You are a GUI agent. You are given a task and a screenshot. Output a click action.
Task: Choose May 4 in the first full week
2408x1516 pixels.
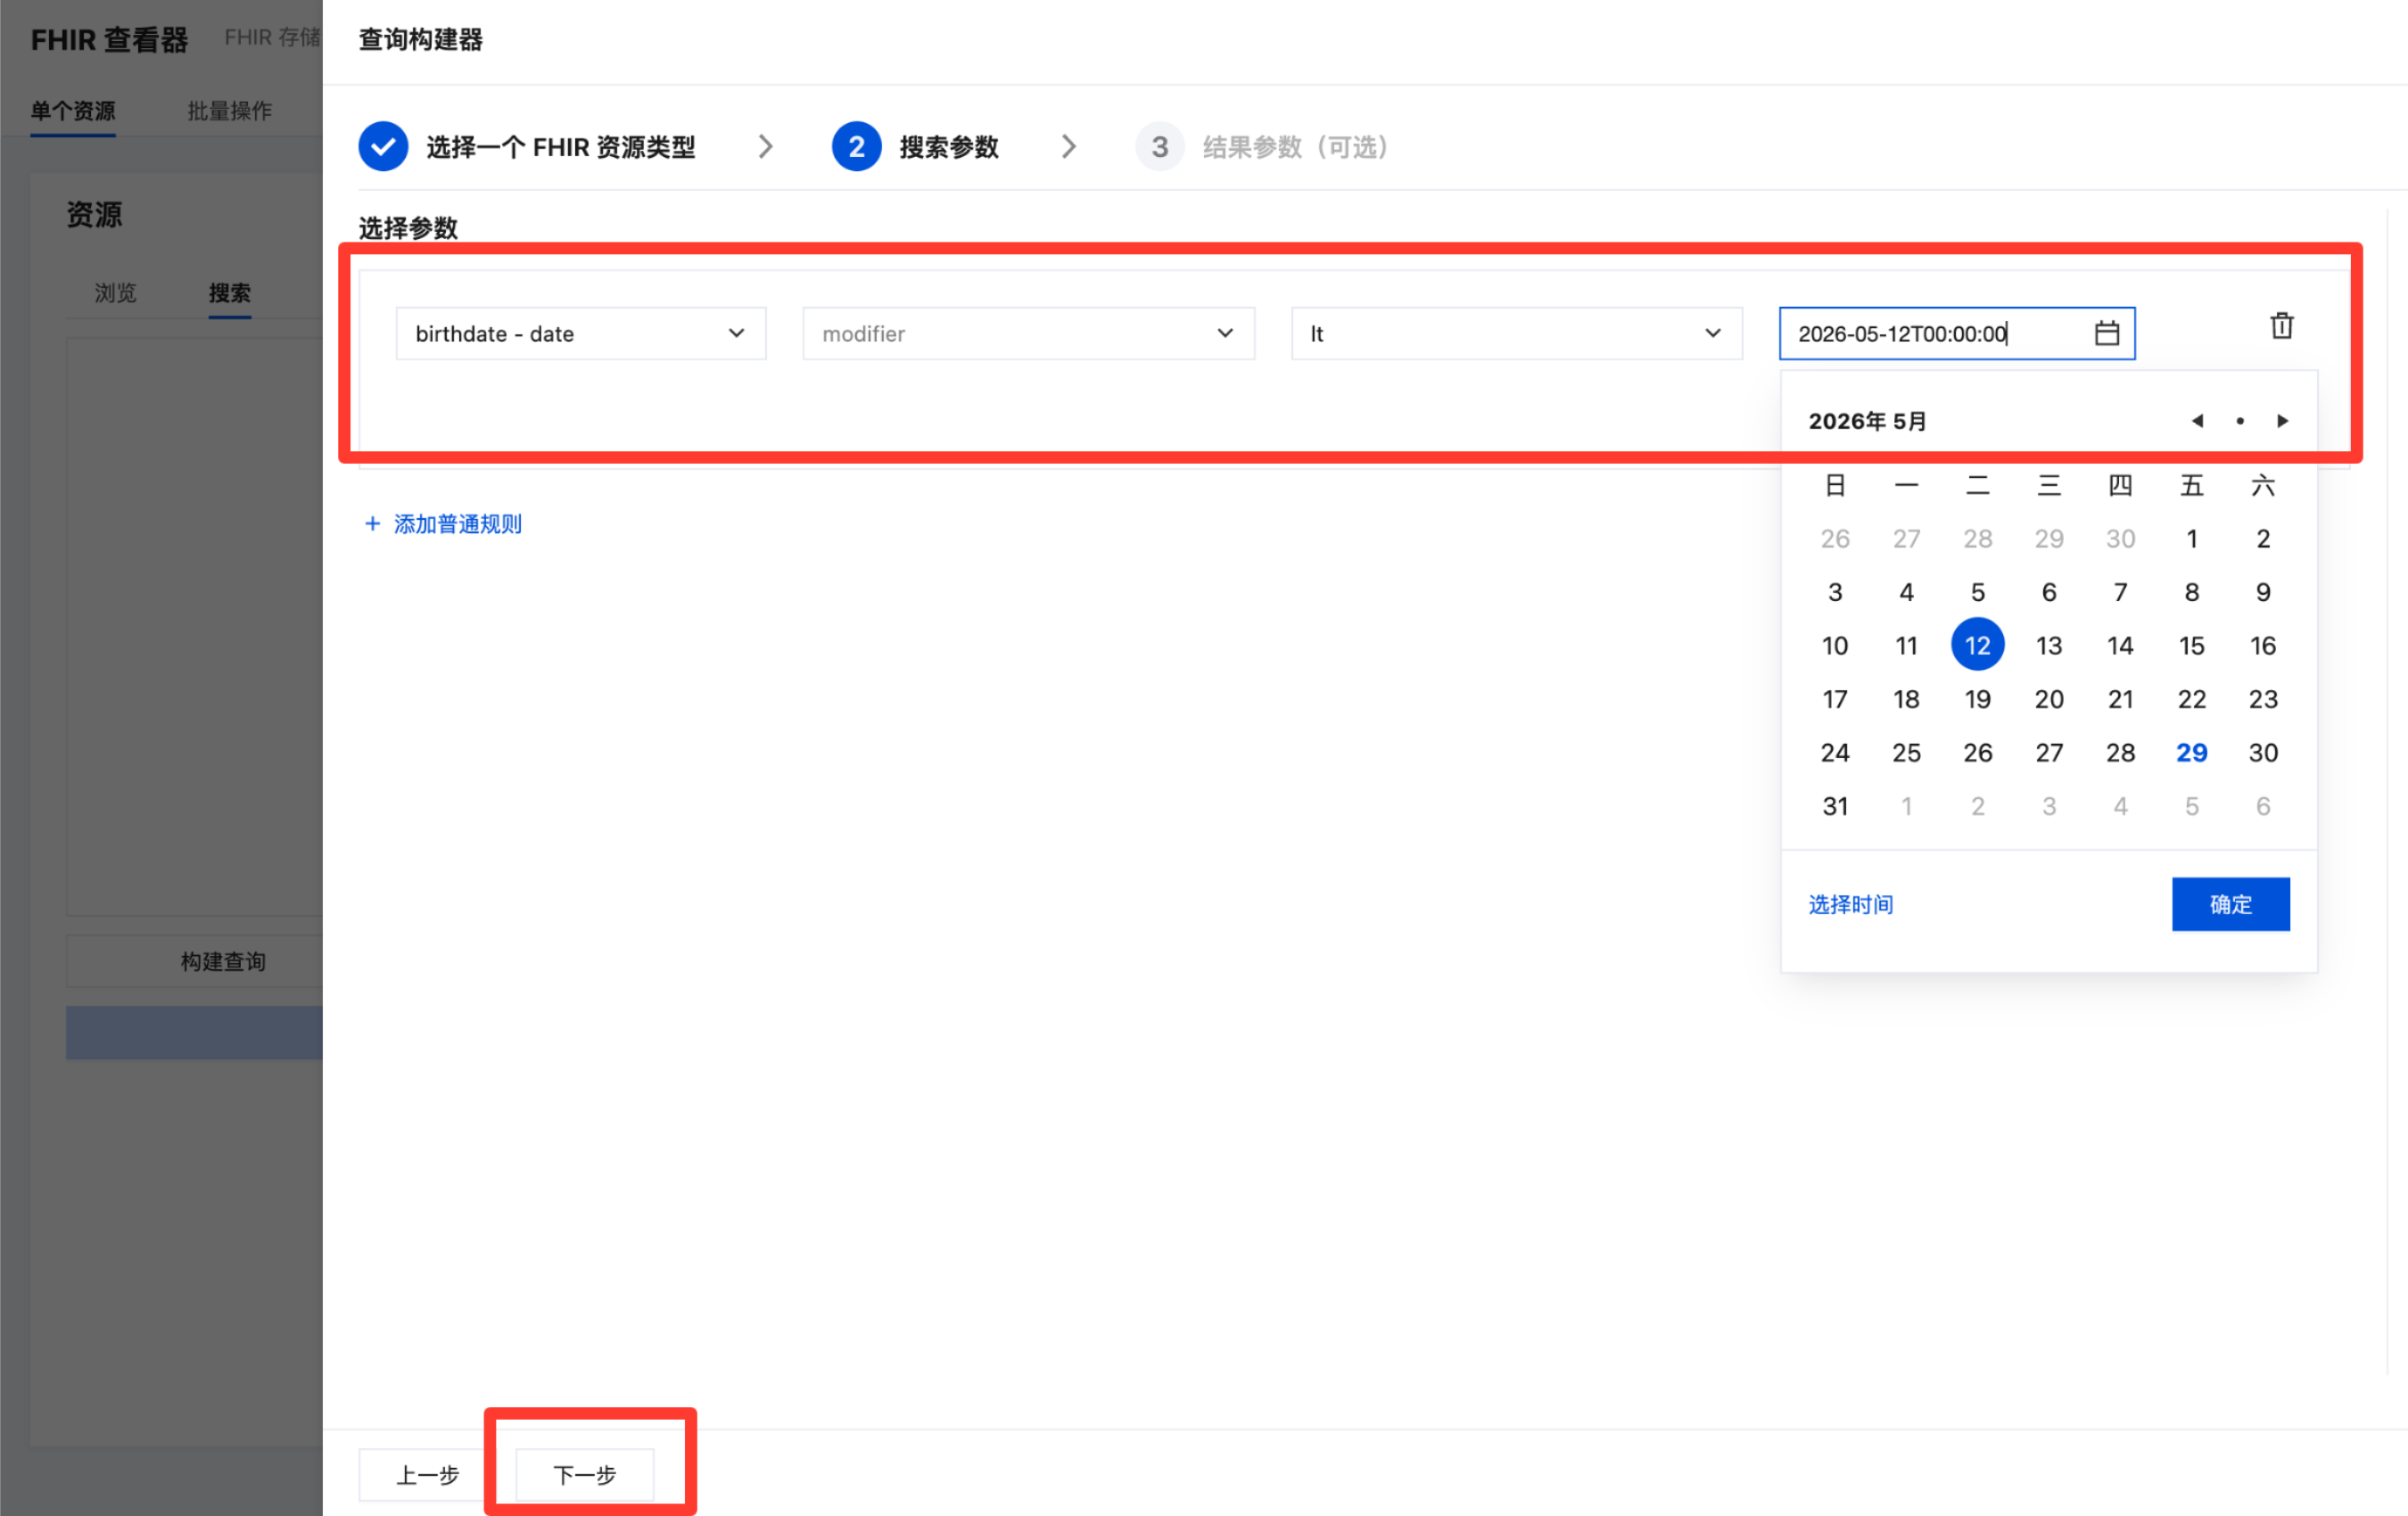point(1906,592)
